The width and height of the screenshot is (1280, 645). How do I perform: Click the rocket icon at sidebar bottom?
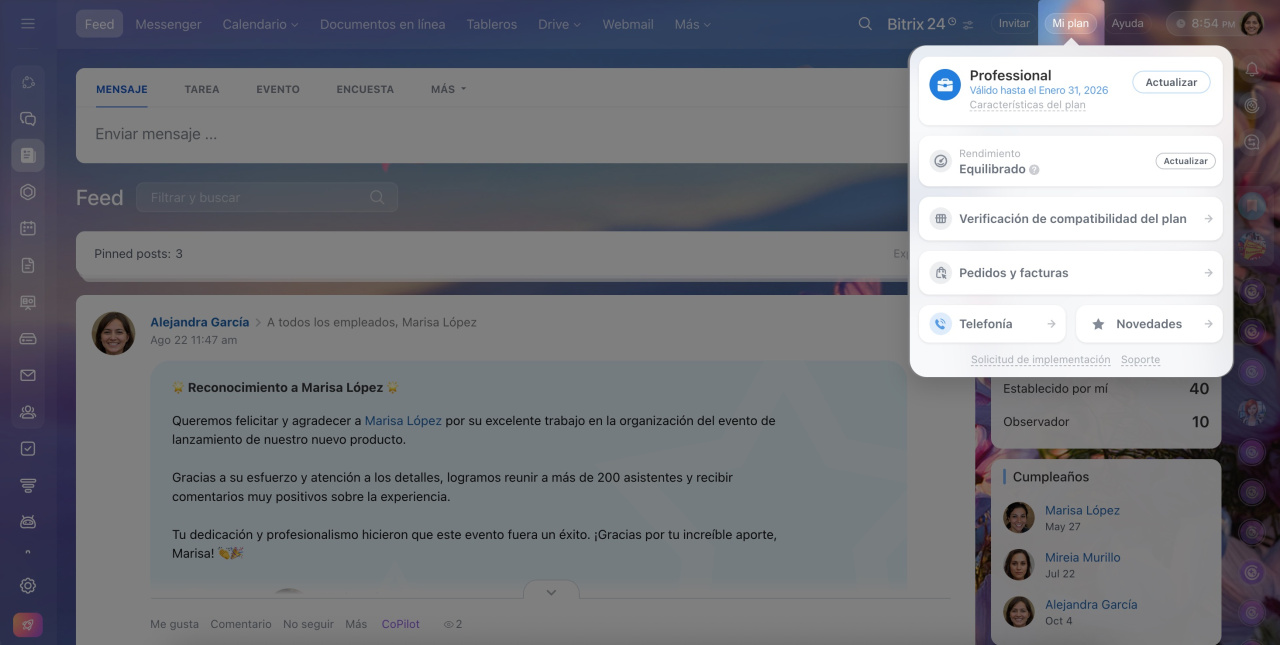[x=28, y=625]
